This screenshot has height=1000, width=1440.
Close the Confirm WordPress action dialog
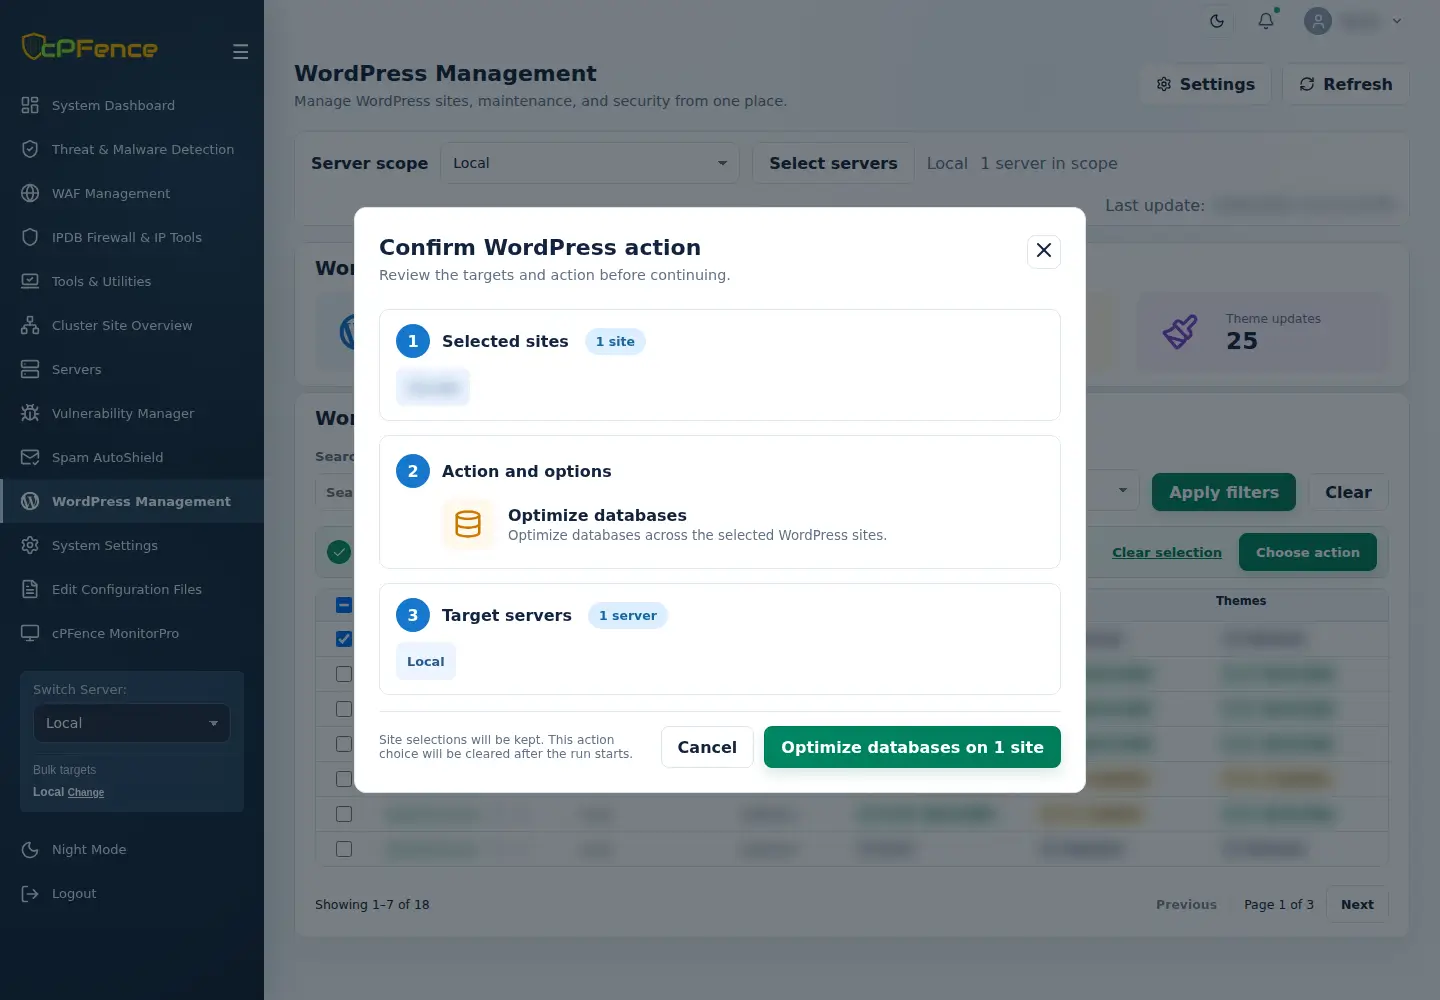click(1044, 250)
